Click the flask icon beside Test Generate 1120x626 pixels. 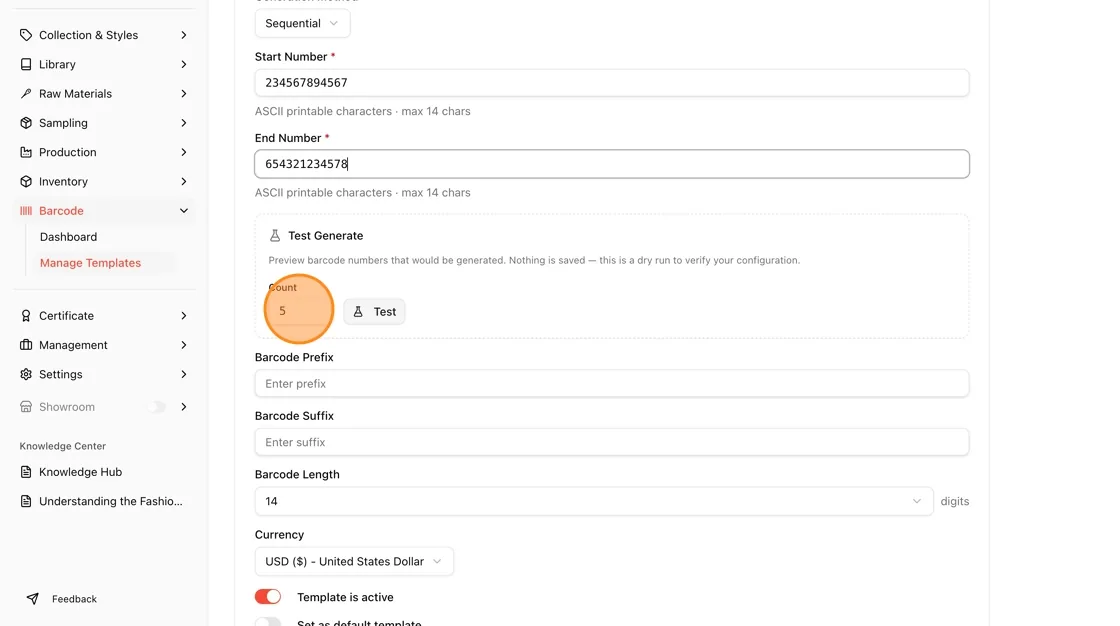275,235
